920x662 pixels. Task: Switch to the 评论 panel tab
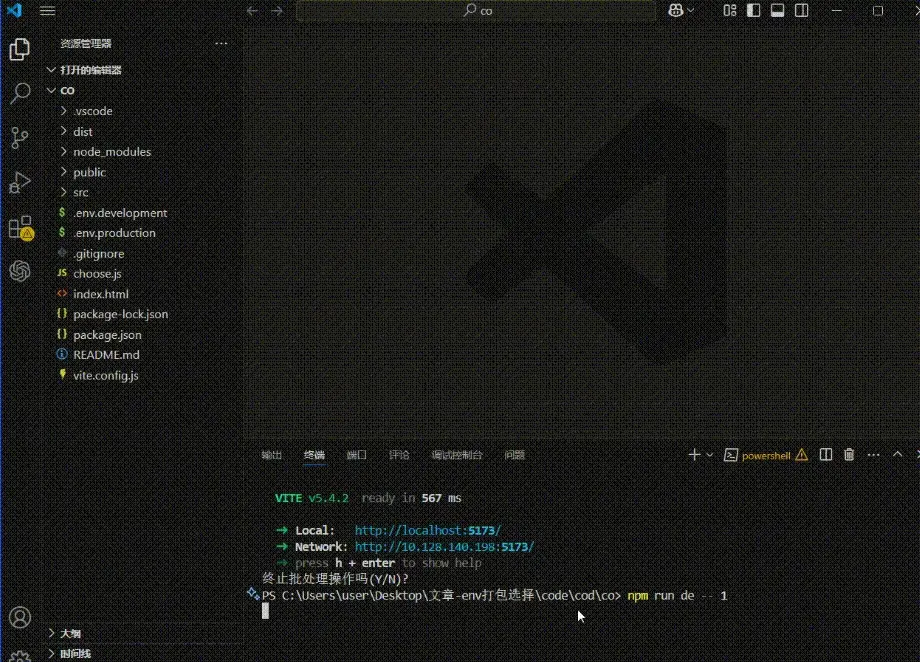click(399, 455)
